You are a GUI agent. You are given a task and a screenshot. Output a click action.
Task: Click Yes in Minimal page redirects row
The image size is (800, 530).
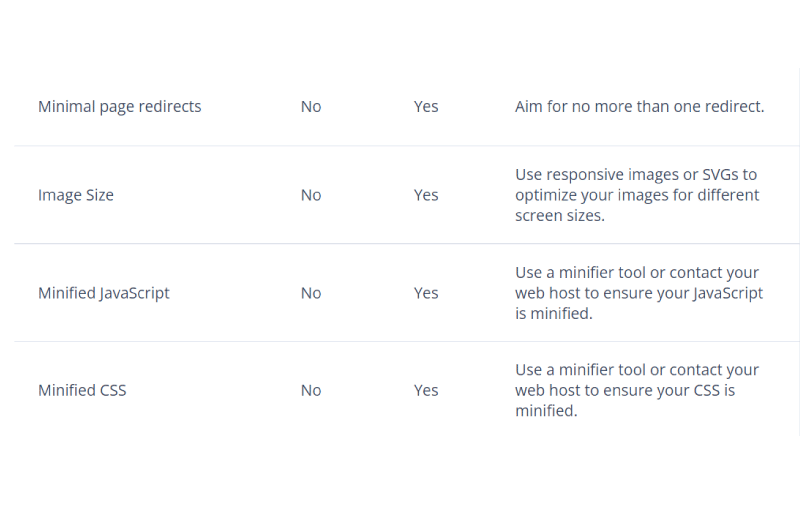coord(426,107)
